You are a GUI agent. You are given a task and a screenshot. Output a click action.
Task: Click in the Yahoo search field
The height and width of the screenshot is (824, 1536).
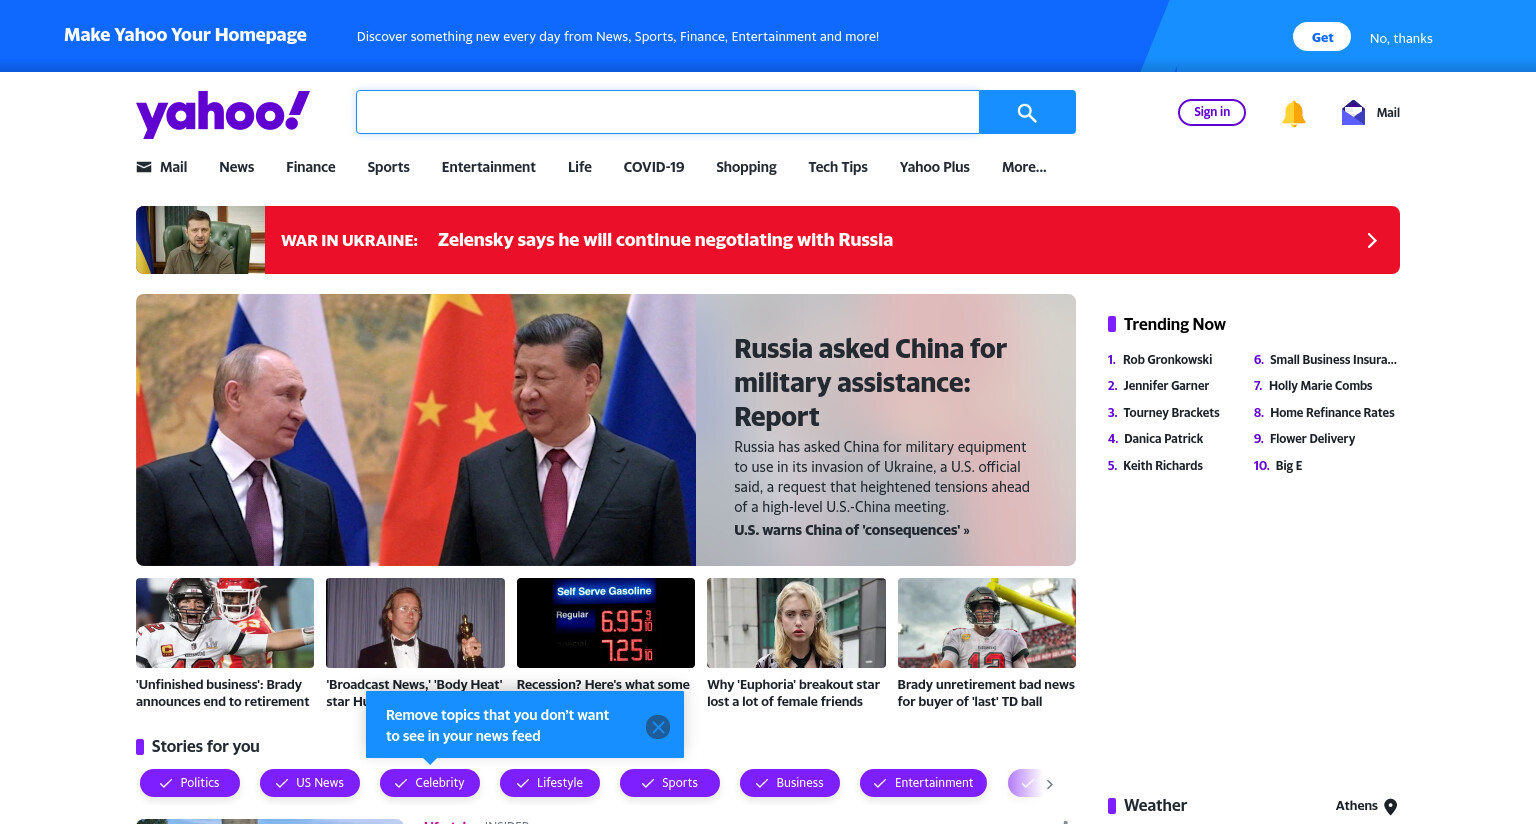click(667, 112)
